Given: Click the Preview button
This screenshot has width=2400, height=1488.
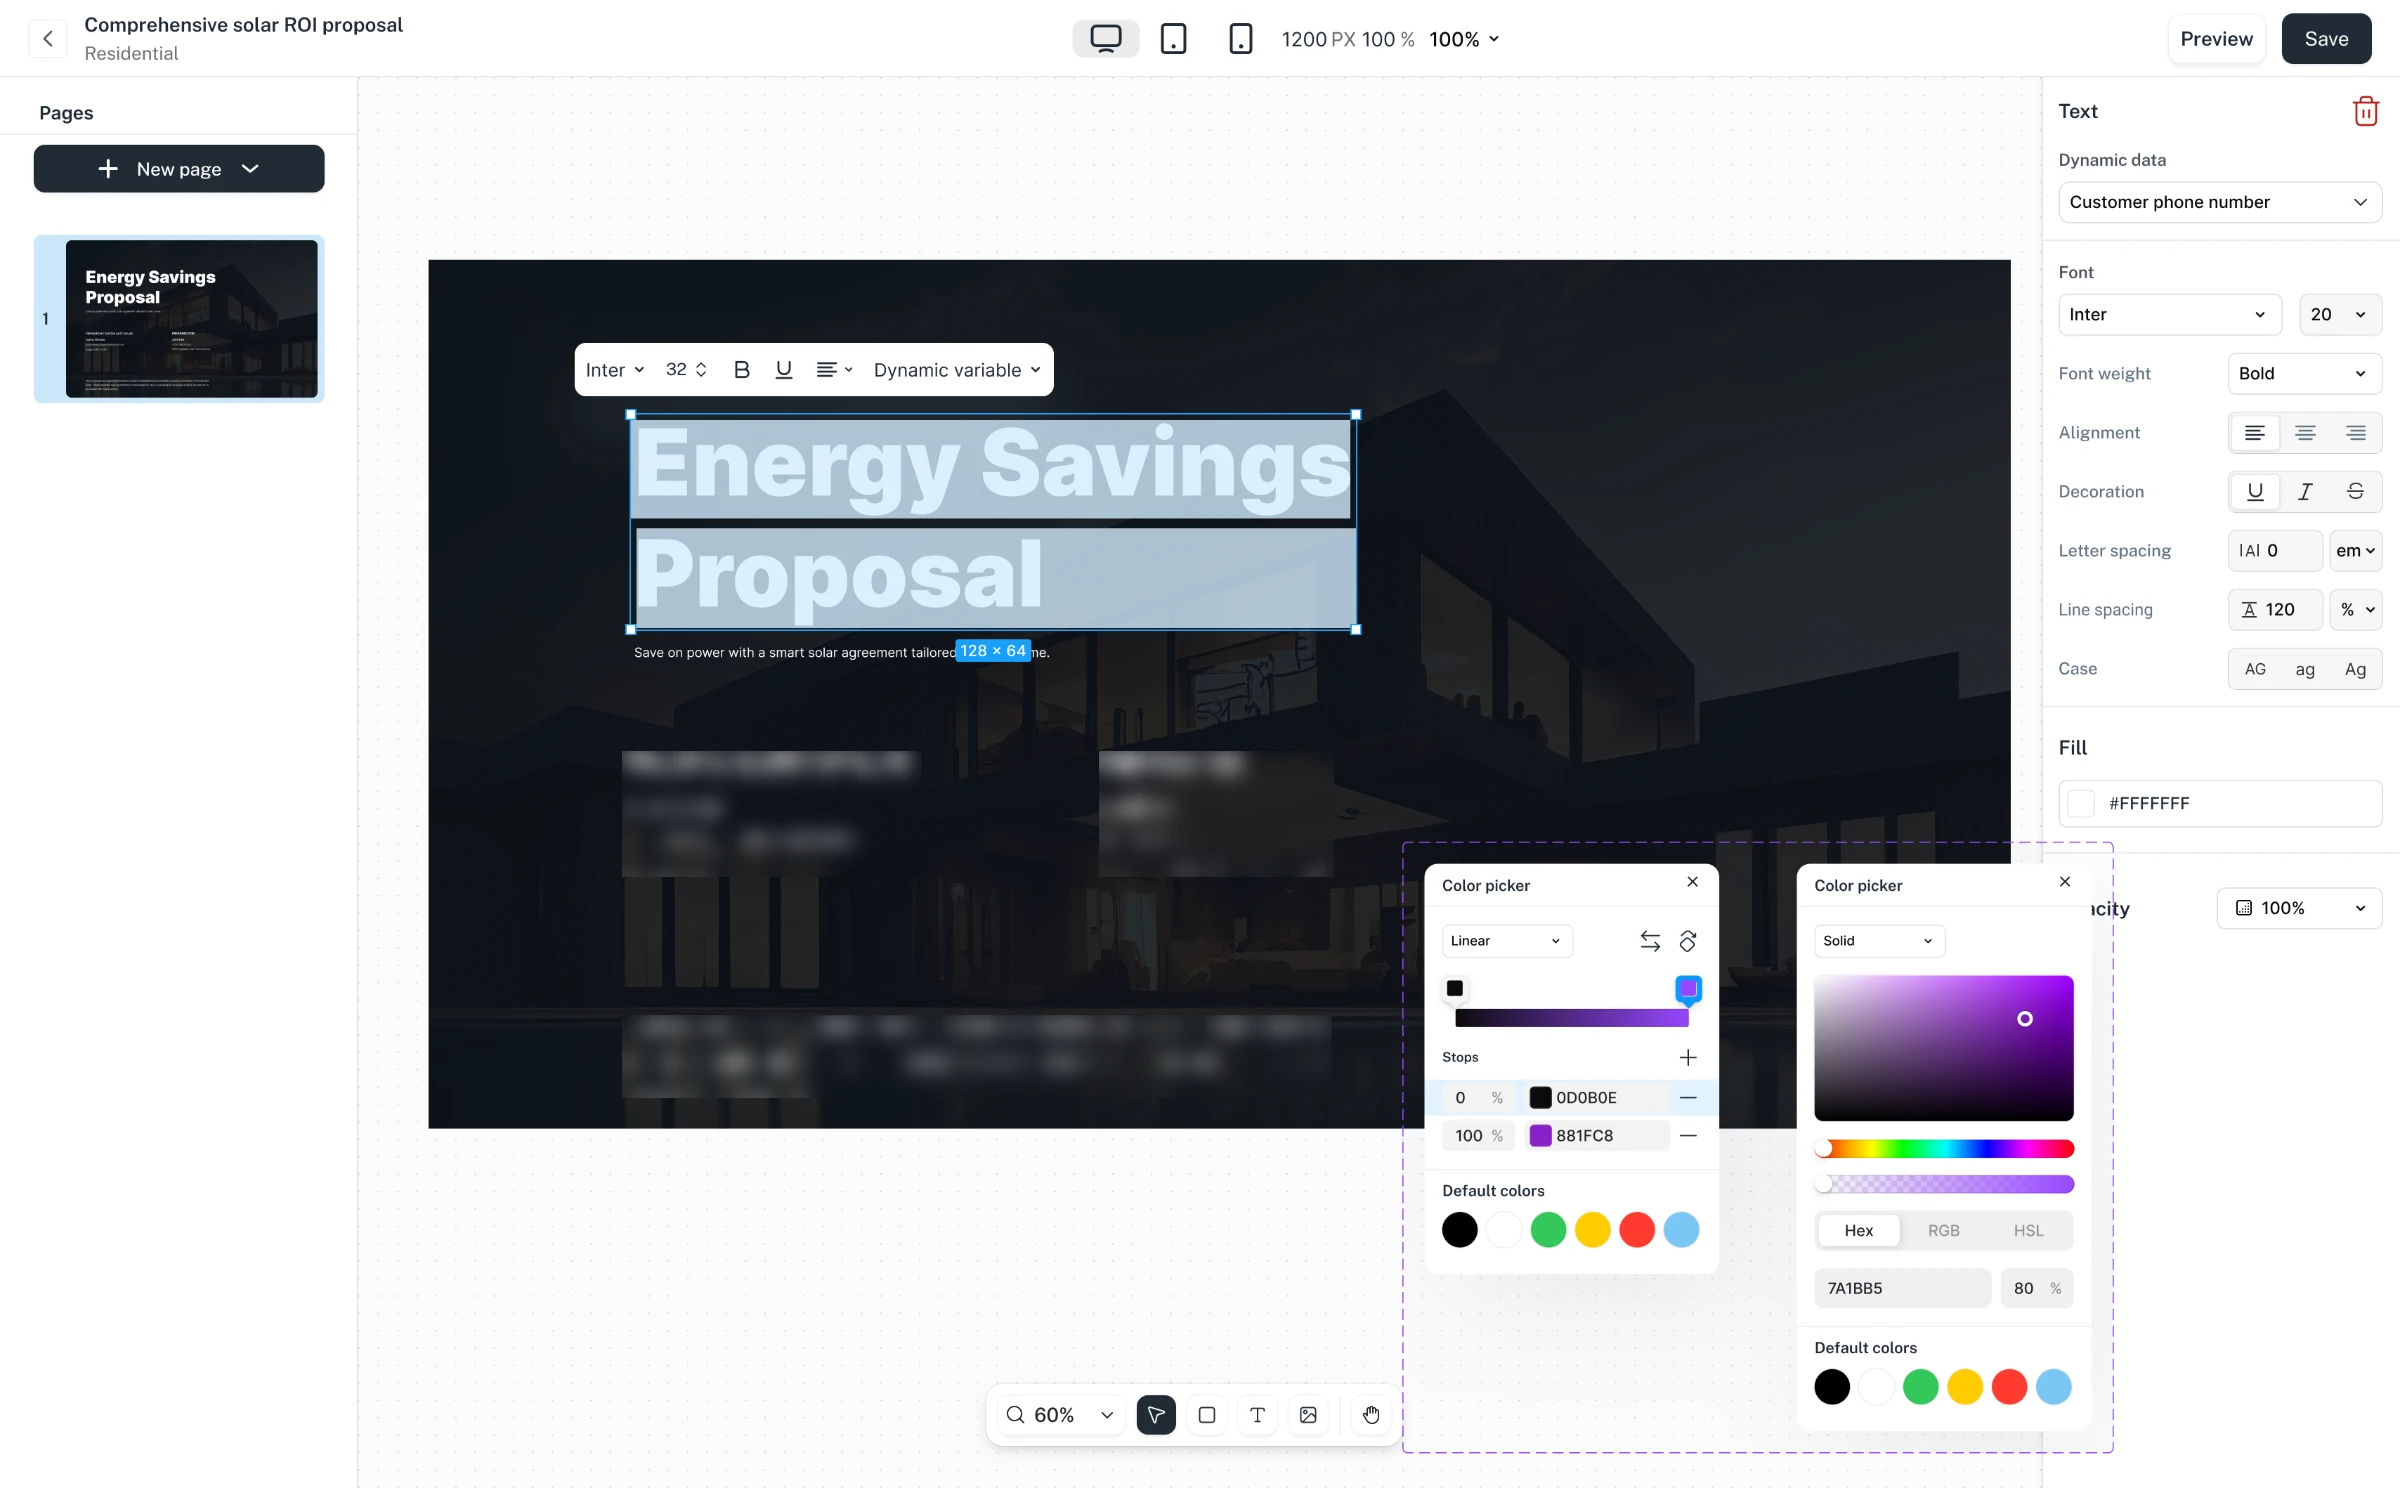Looking at the screenshot, I should pos(2216,39).
